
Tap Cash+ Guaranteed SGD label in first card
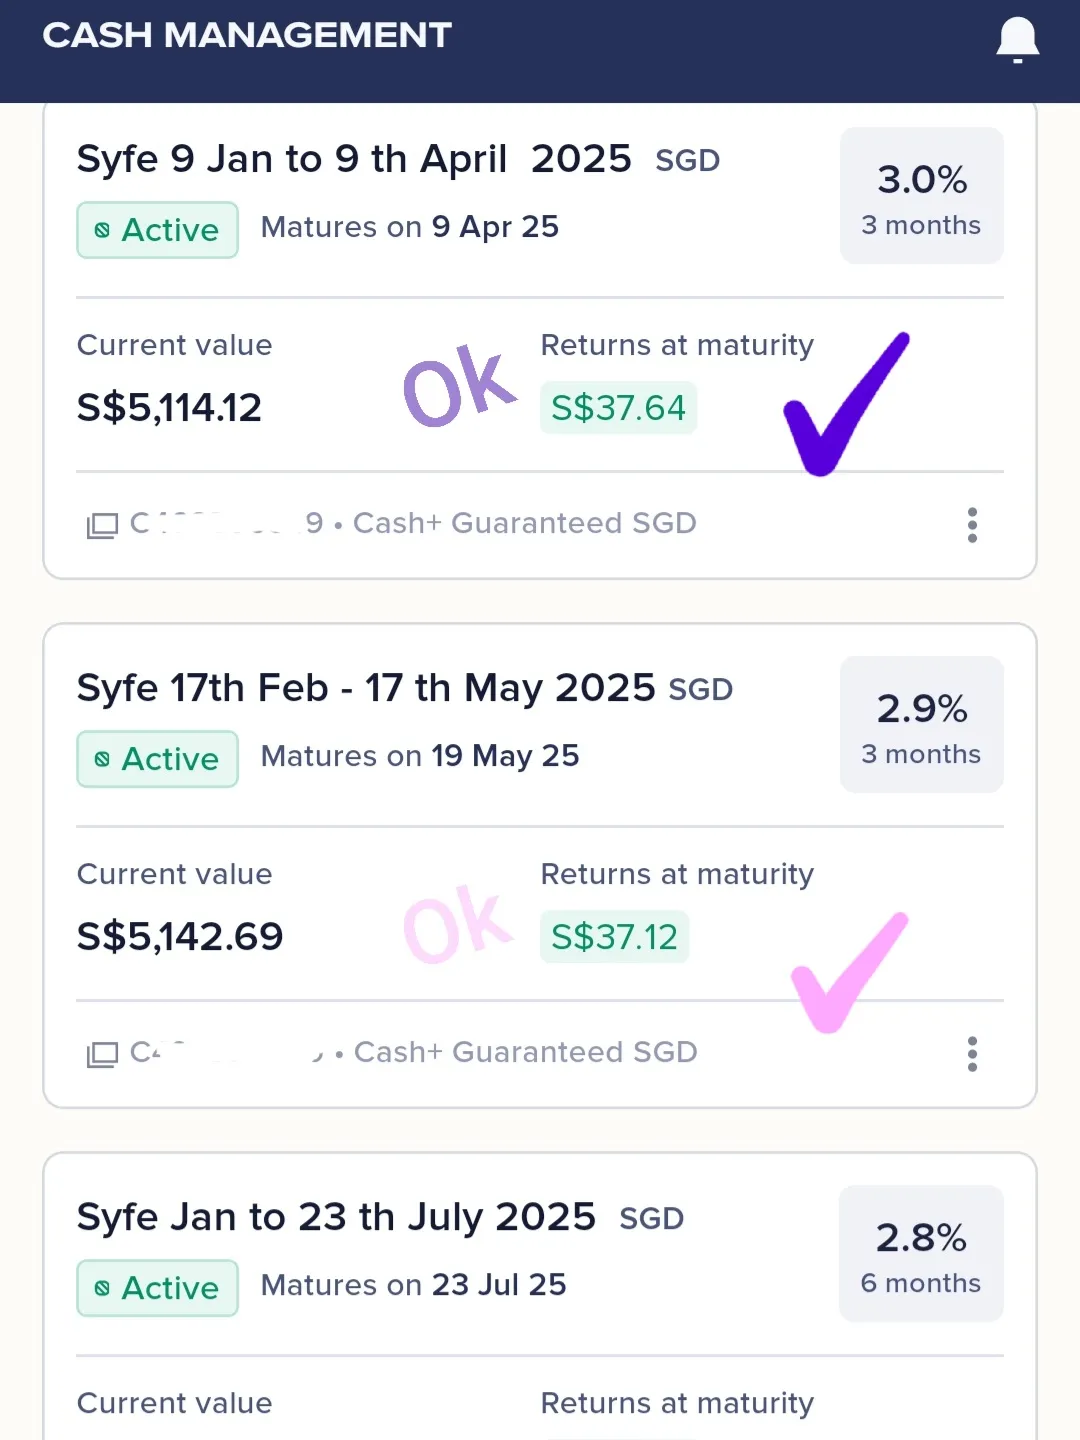coord(524,524)
